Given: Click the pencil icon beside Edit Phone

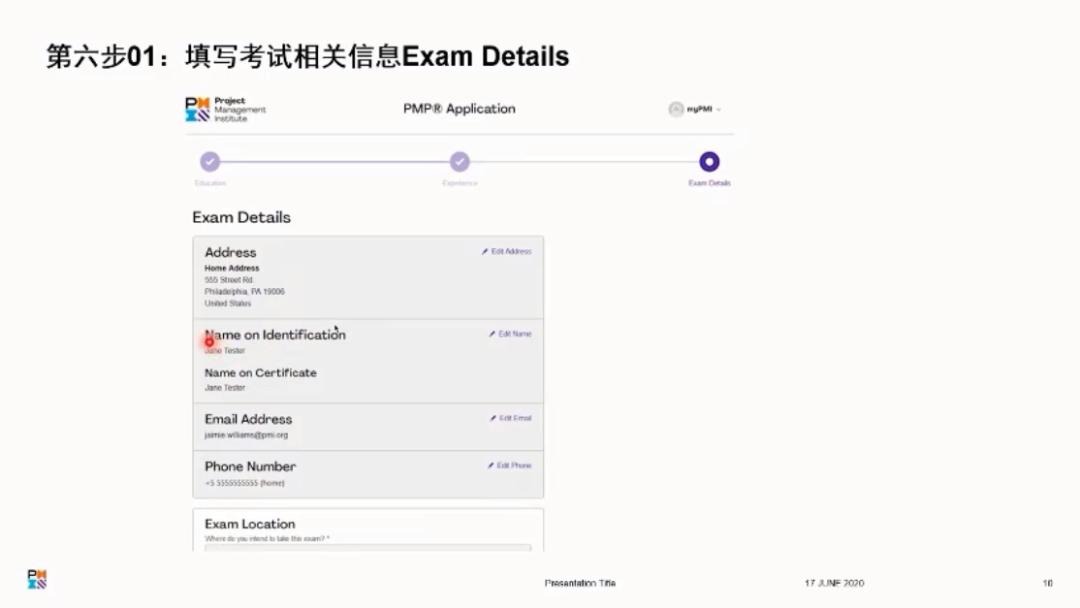Looking at the screenshot, I should click(491, 466).
